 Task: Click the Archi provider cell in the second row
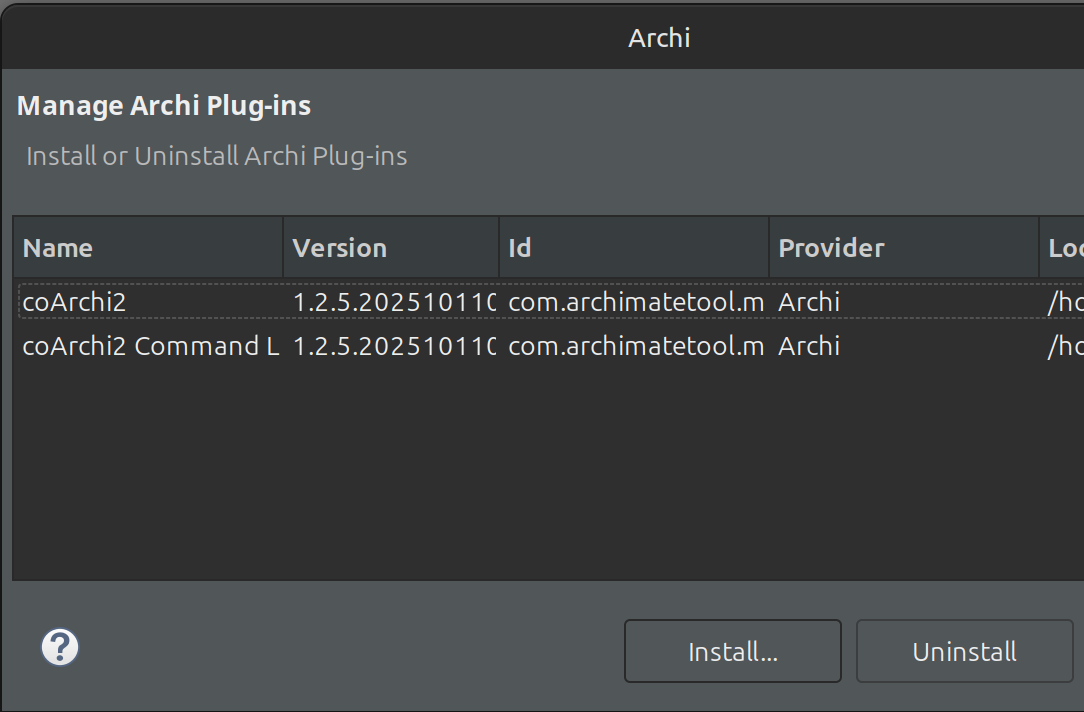[x=809, y=346]
